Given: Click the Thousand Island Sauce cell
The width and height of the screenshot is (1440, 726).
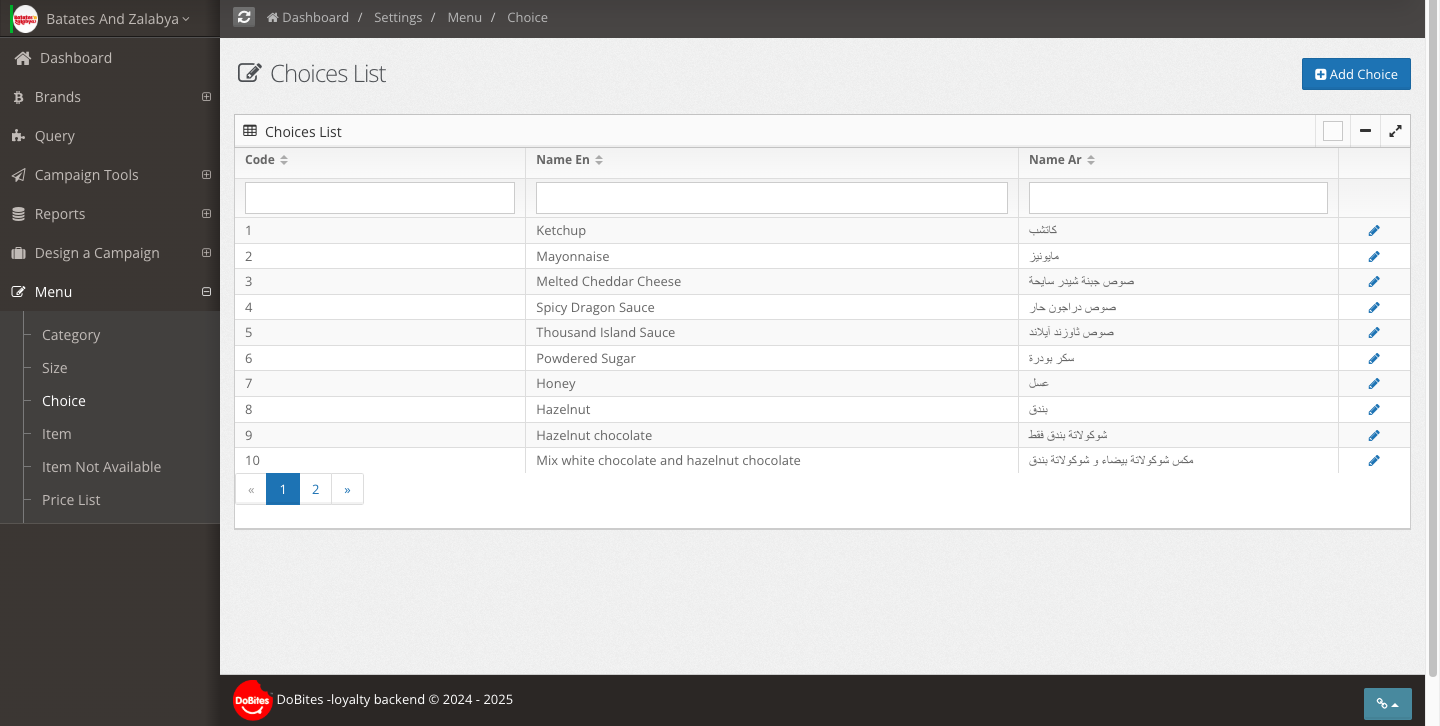Looking at the screenshot, I should [x=772, y=333].
